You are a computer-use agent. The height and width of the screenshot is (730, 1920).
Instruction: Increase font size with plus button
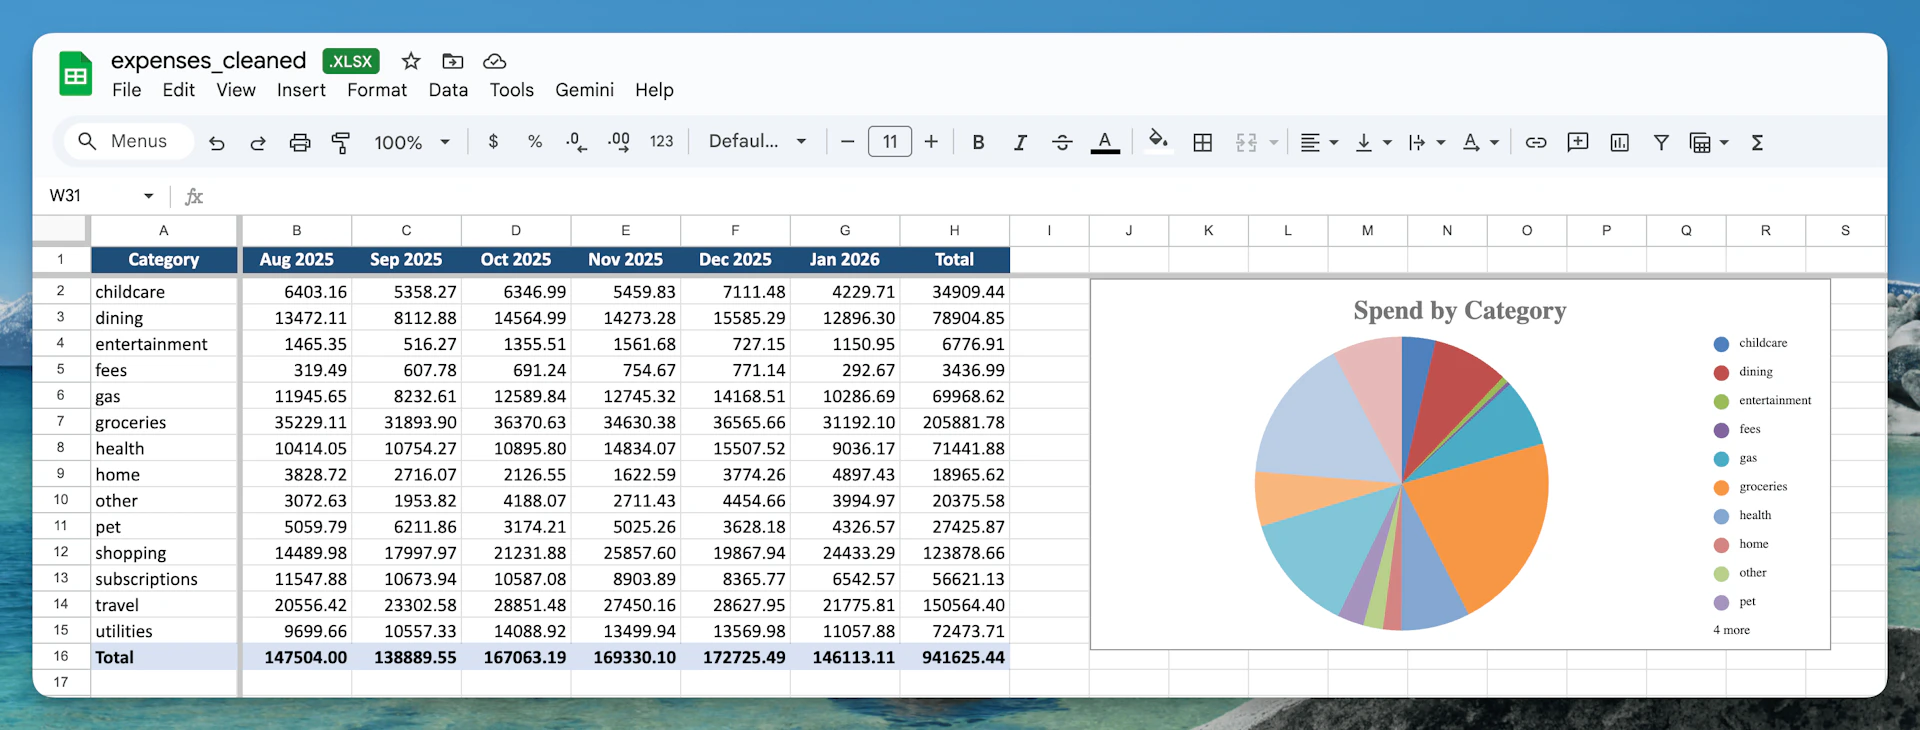[931, 142]
